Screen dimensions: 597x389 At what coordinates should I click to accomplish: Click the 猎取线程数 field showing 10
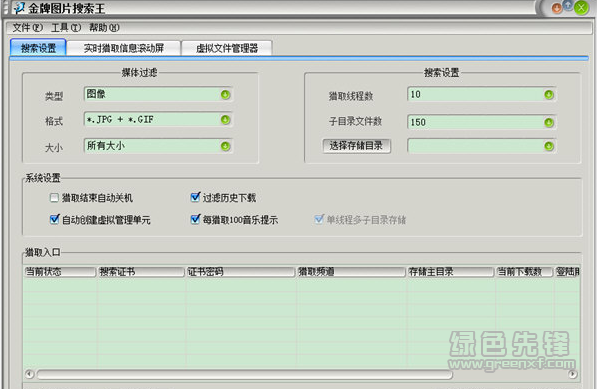click(482, 94)
